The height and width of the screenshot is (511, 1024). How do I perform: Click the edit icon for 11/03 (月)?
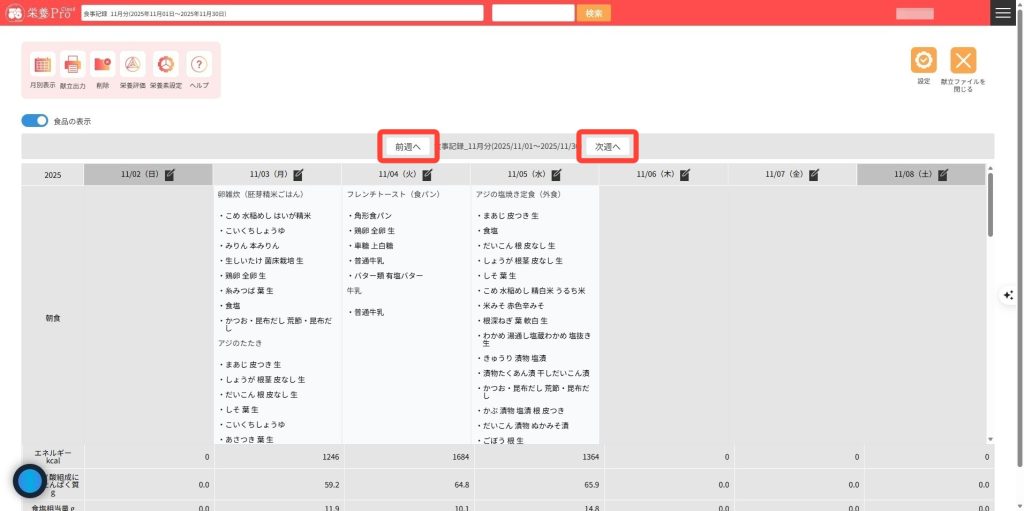coord(298,174)
